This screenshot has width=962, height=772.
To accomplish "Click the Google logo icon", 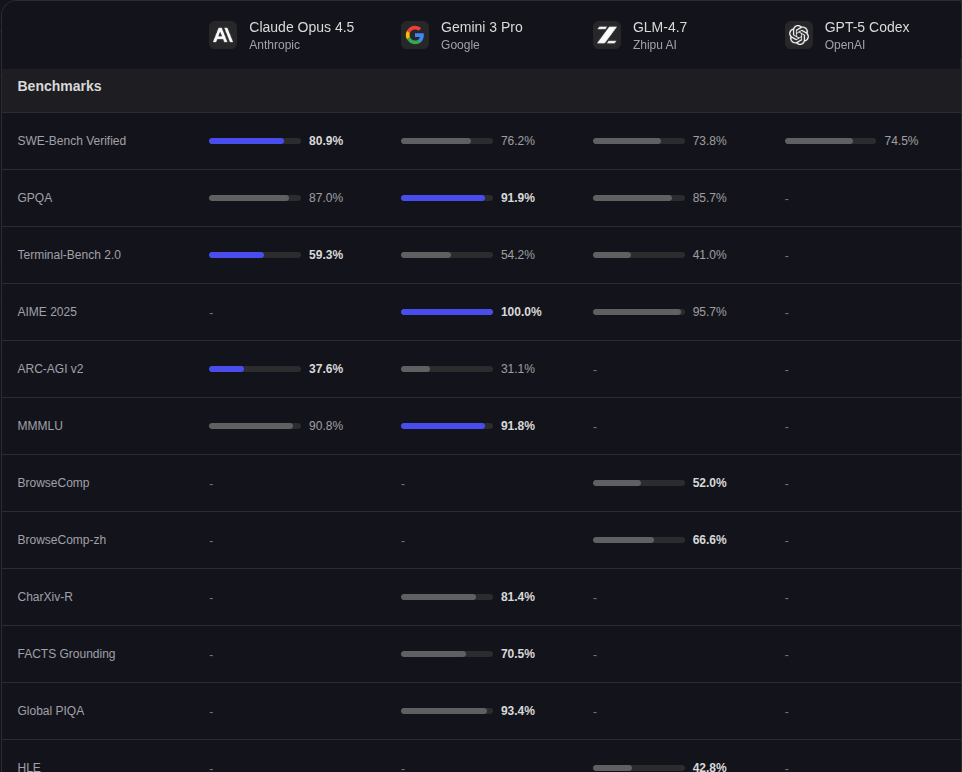I will click(415, 35).
